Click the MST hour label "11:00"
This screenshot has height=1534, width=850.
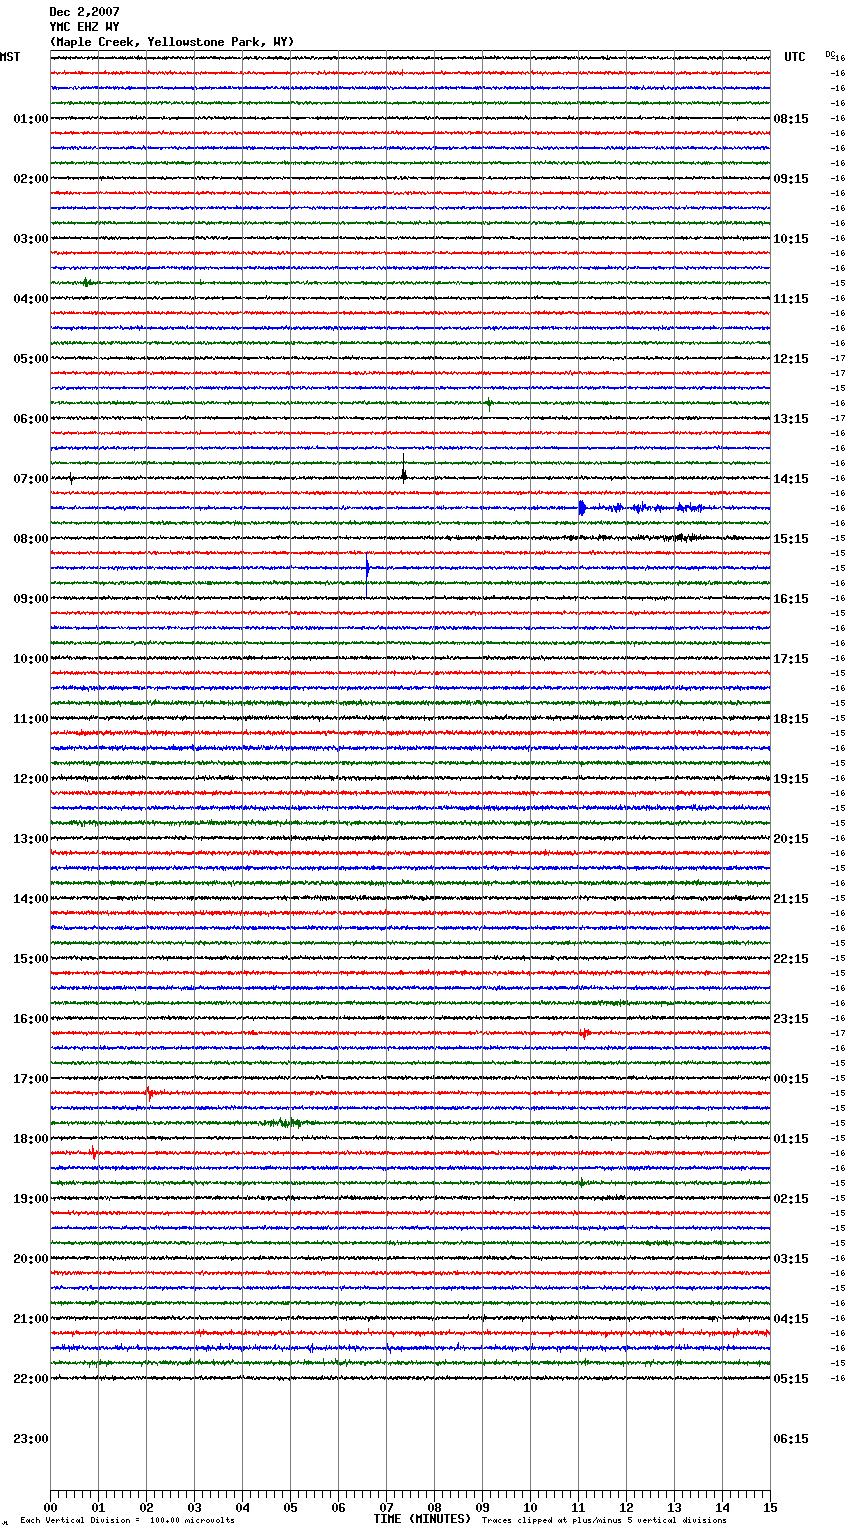tap(31, 719)
